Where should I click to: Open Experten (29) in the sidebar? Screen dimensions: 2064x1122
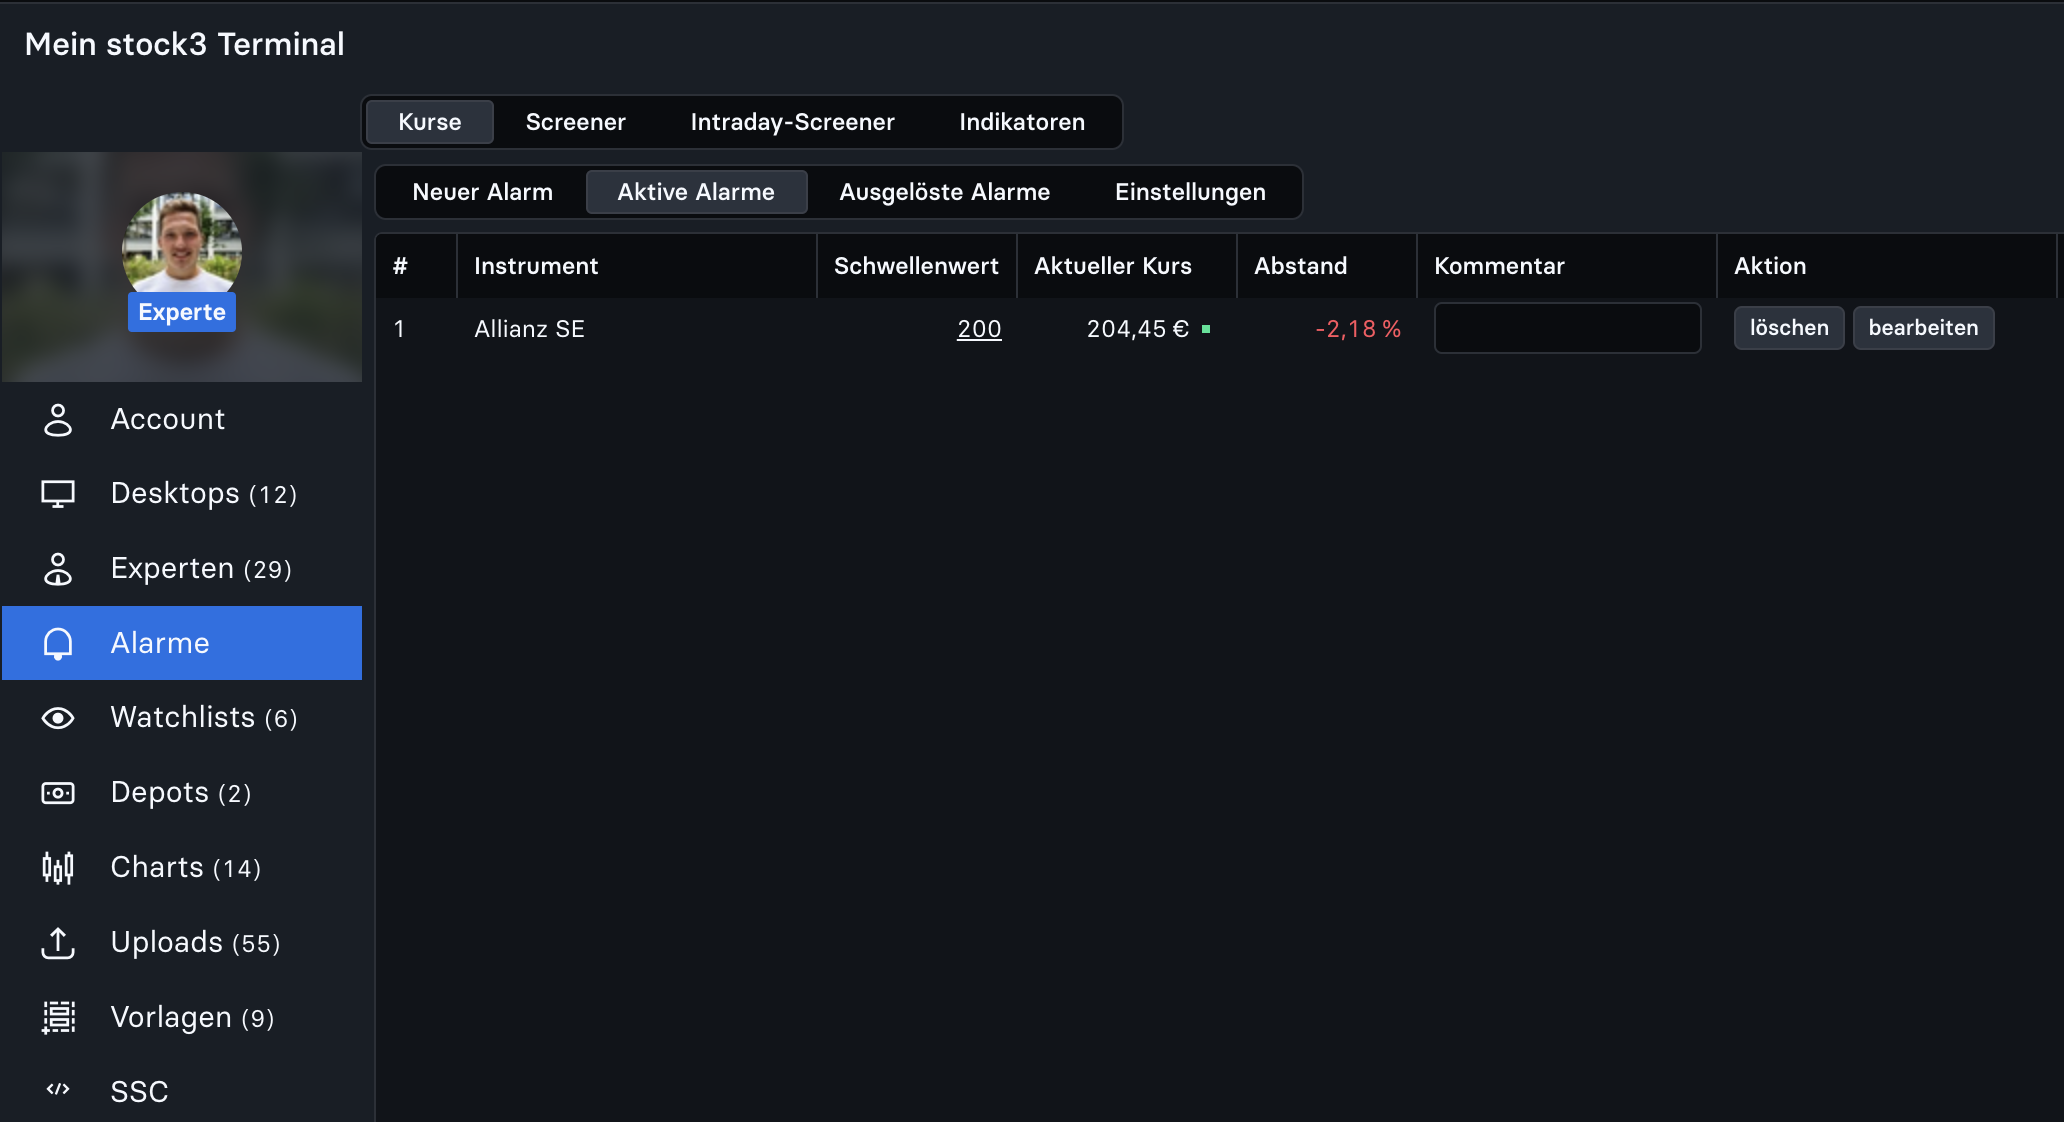click(182, 569)
